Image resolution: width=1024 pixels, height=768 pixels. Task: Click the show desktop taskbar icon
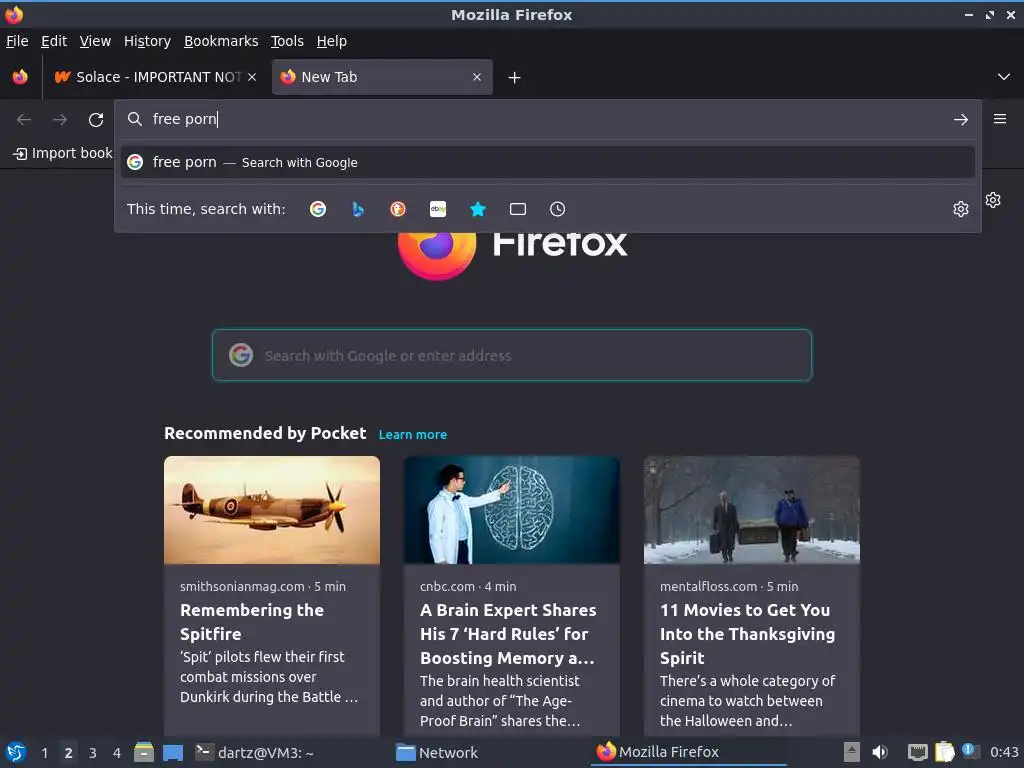pos(173,753)
